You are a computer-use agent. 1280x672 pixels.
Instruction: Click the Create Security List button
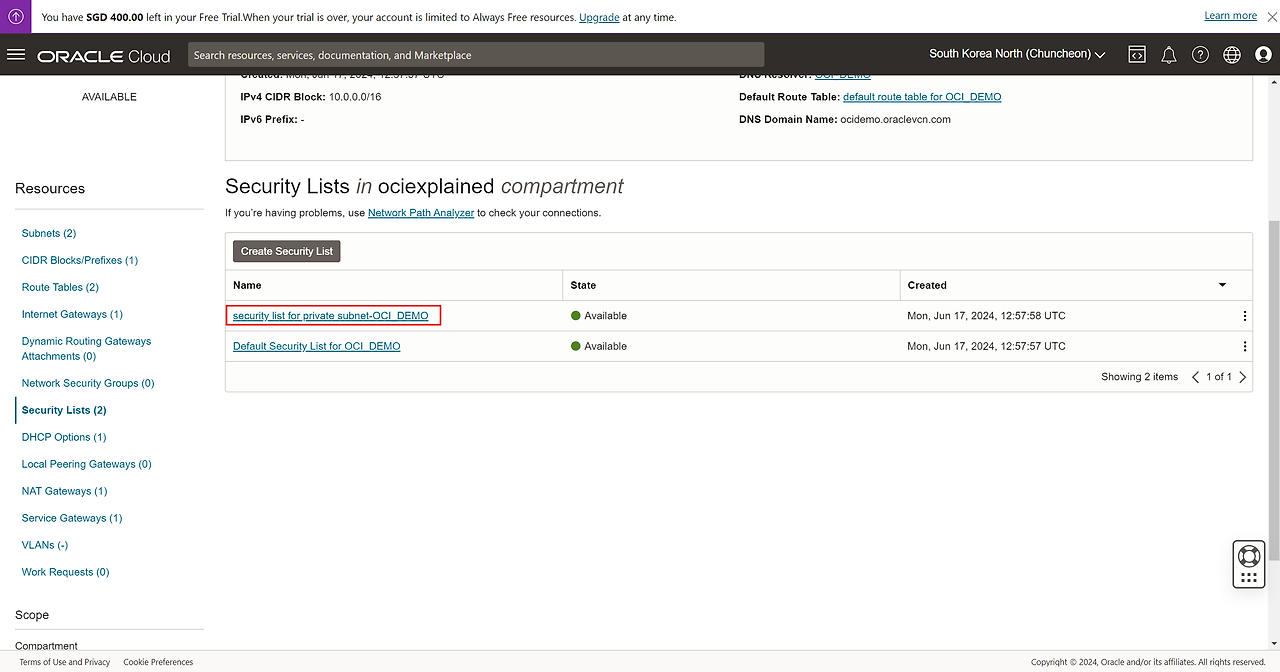[287, 251]
